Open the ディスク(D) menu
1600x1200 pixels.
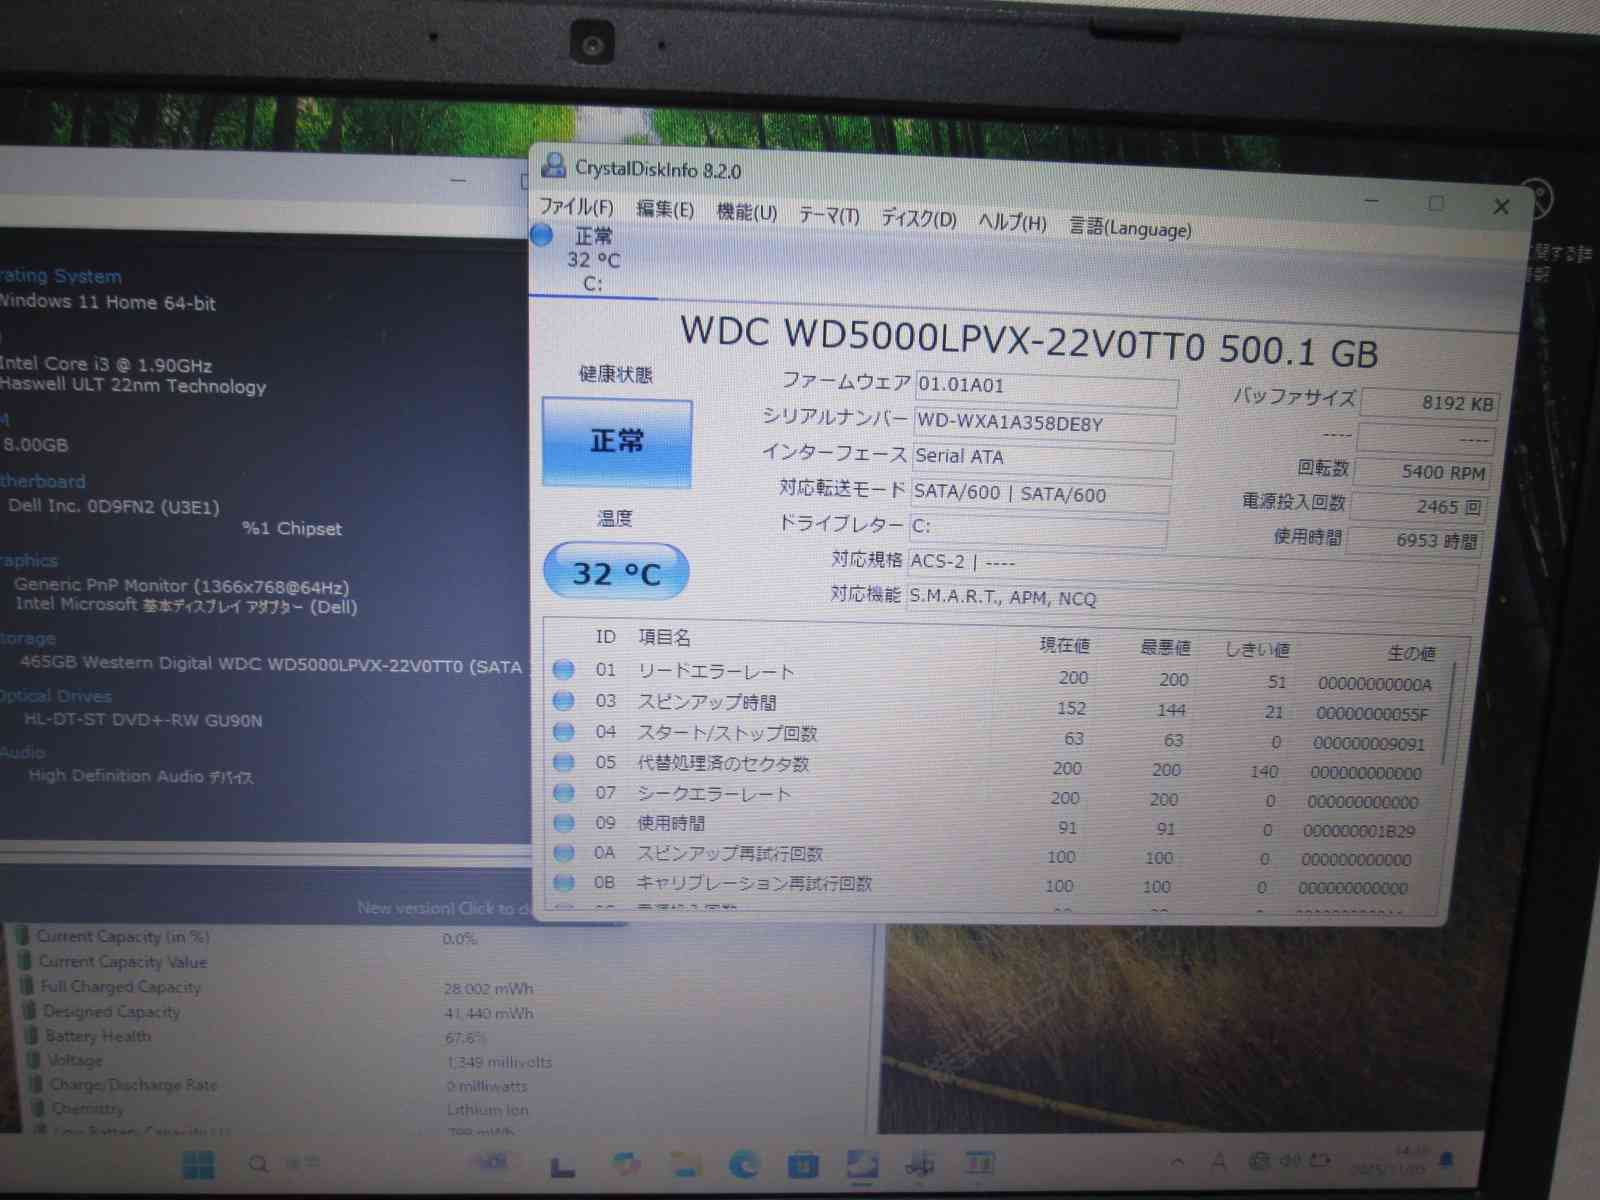point(918,218)
